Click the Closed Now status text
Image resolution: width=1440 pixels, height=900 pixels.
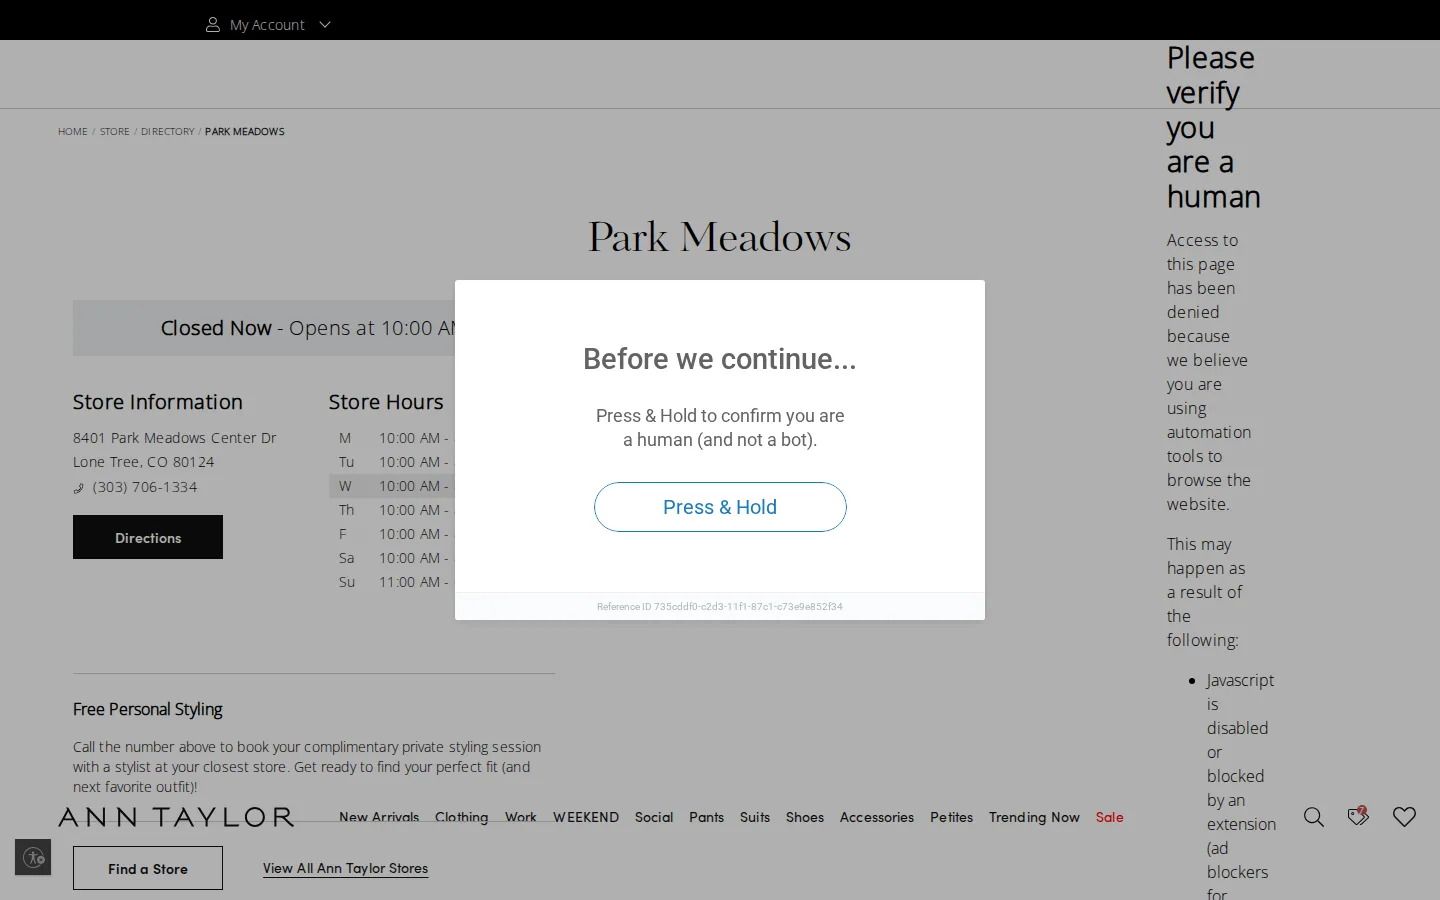pos(216,328)
